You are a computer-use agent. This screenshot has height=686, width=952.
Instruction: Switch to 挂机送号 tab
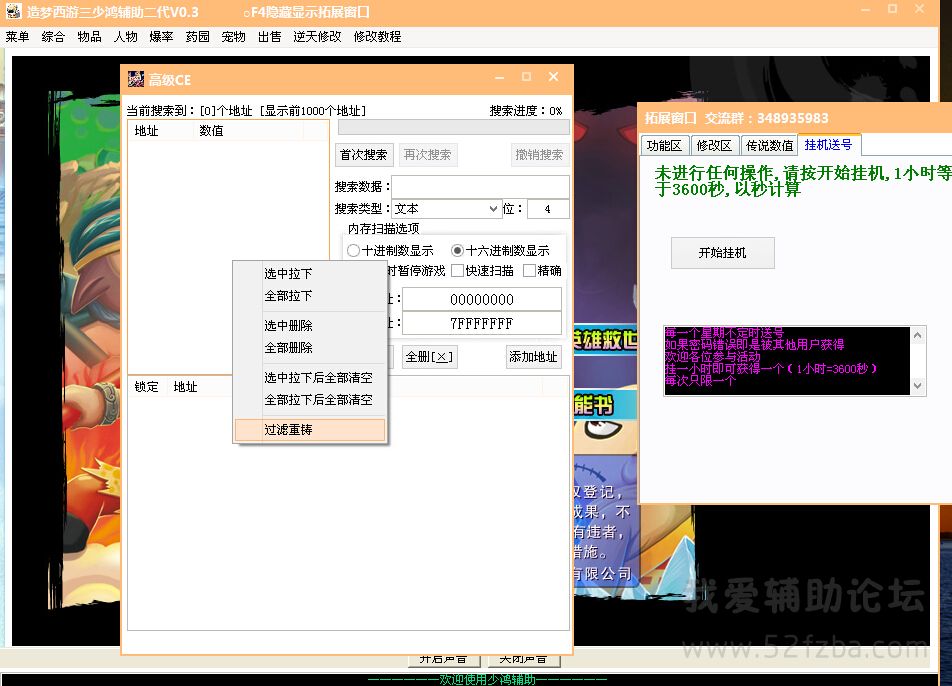tap(829, 144)
